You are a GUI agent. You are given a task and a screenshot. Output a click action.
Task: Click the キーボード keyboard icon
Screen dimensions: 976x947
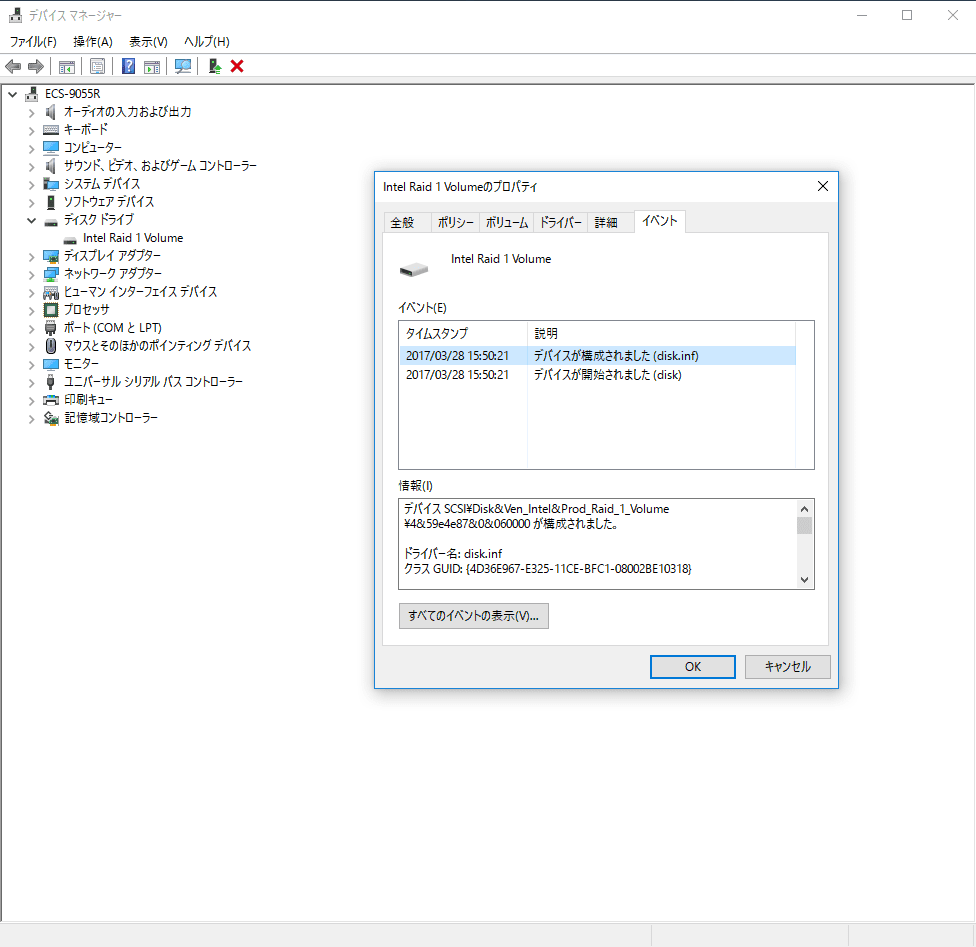tap(51, 130)
